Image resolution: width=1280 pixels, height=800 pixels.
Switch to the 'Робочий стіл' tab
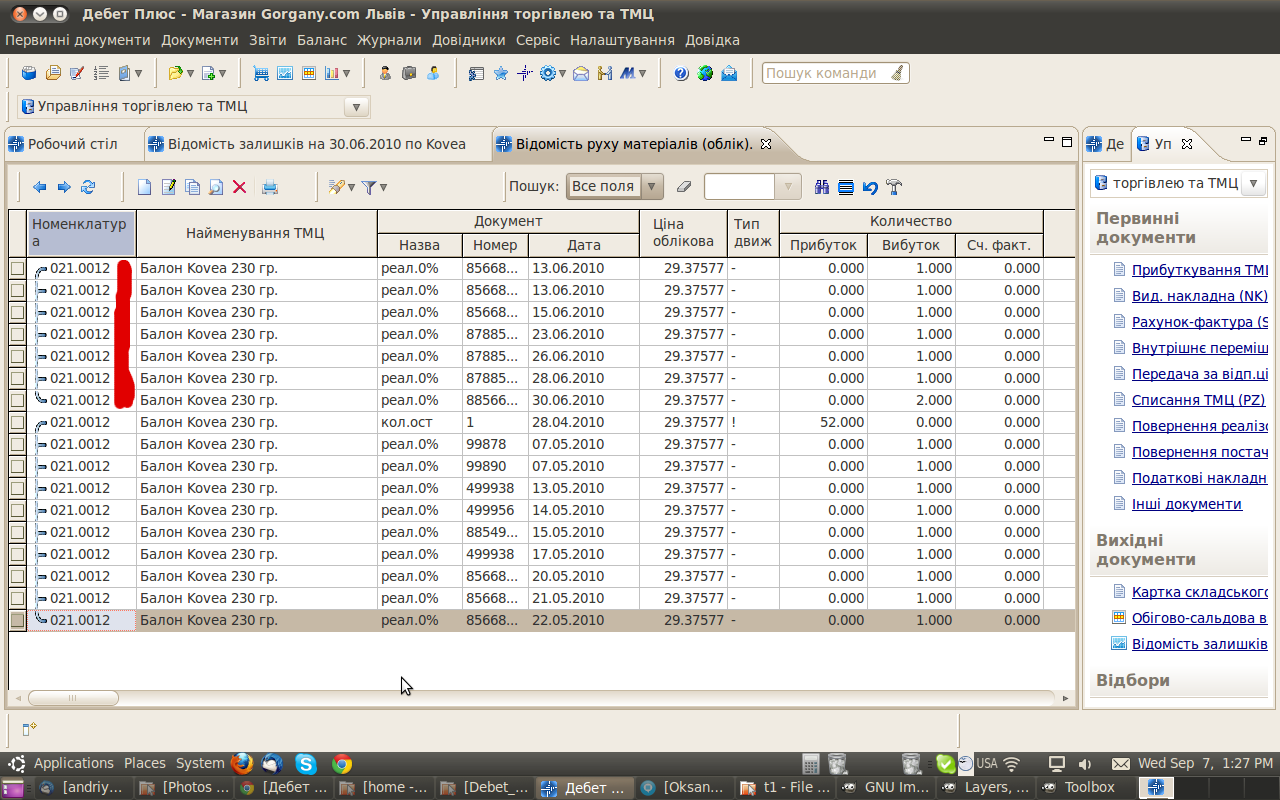[x=72, y=144]
